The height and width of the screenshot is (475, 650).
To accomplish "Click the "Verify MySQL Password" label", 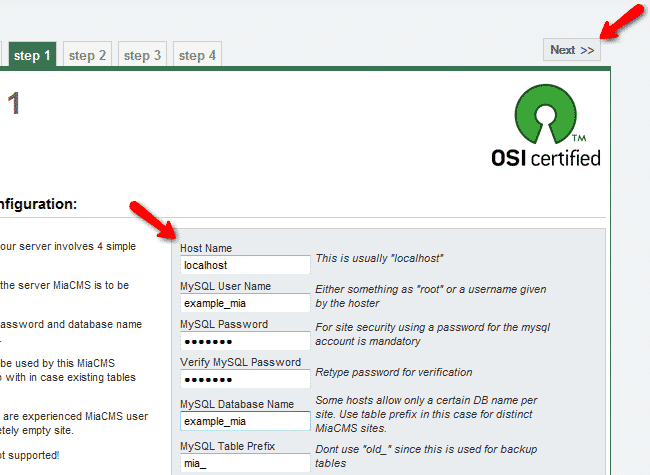I will click(239, 362).
